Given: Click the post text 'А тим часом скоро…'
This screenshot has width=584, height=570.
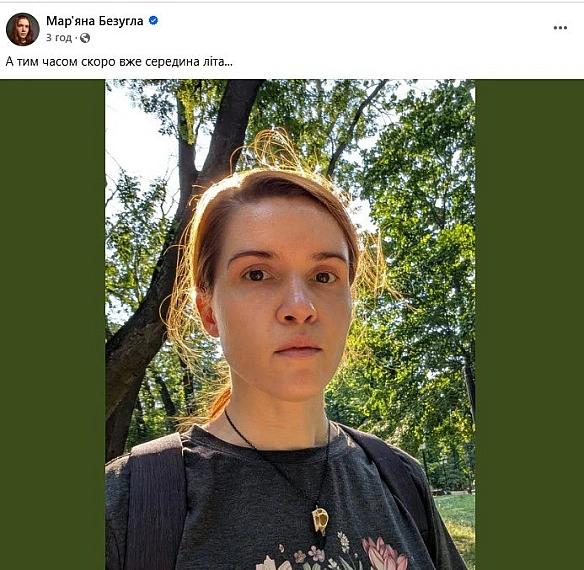Looking at the screenshot, I should pos(119,62).
